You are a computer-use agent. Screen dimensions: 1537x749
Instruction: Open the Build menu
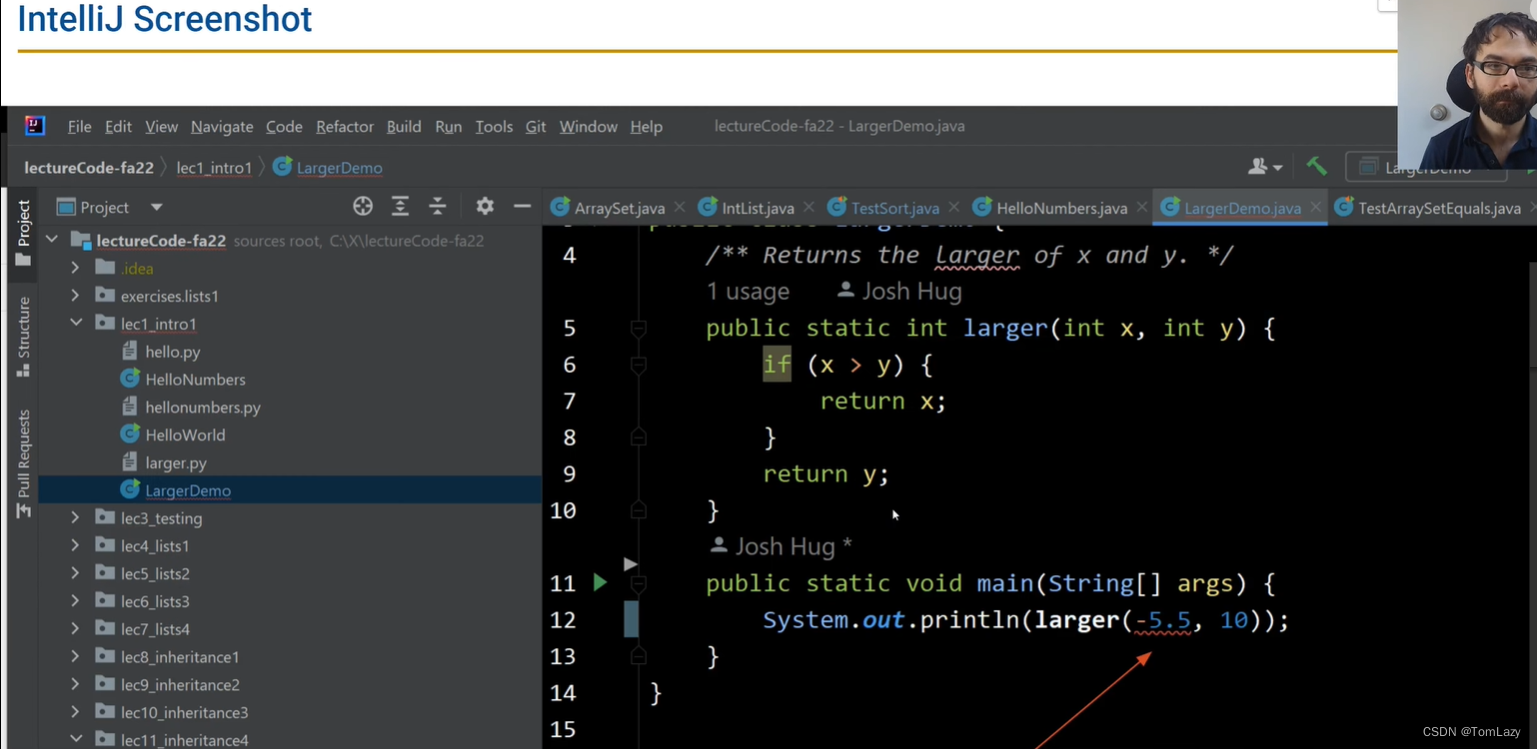(404, 127)
